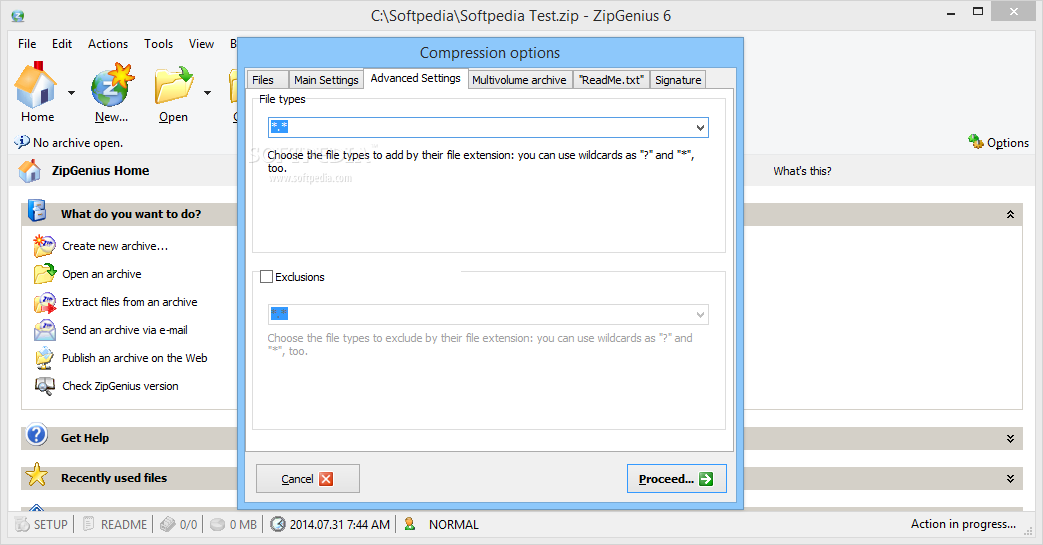Open the Exclusions combo box dropdown arrow
Image resolution: width=1043 pixels, height=545 pixels.
pyautogui.click(x=700, y=315)
